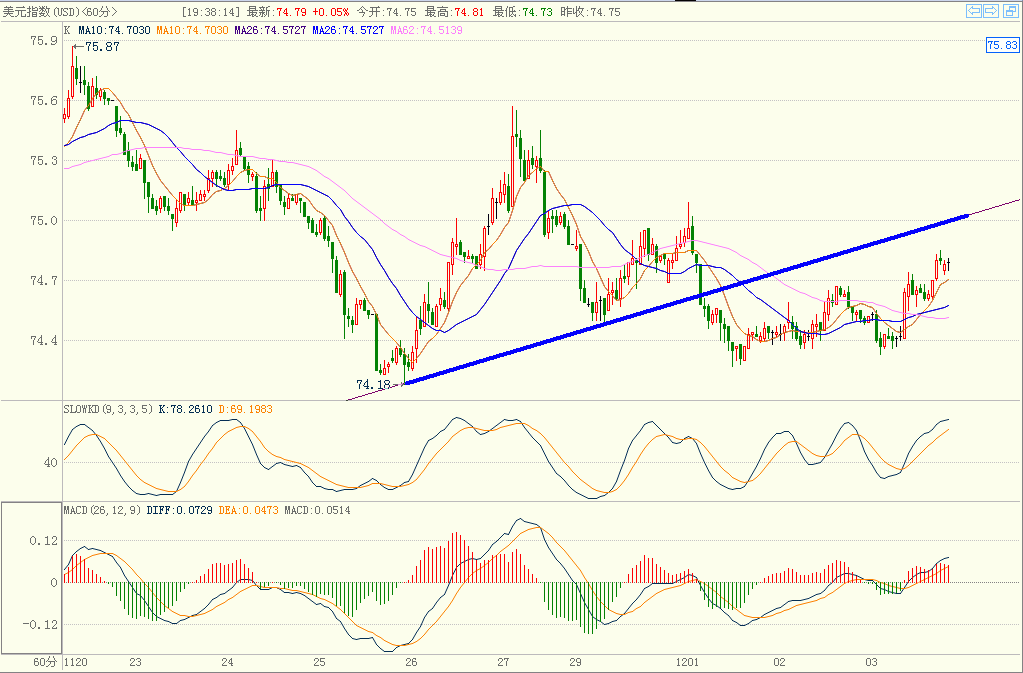Click the 75.3 price axis label
The width and height of the screenshot is (1023, 673).
(x=44, y=160)
